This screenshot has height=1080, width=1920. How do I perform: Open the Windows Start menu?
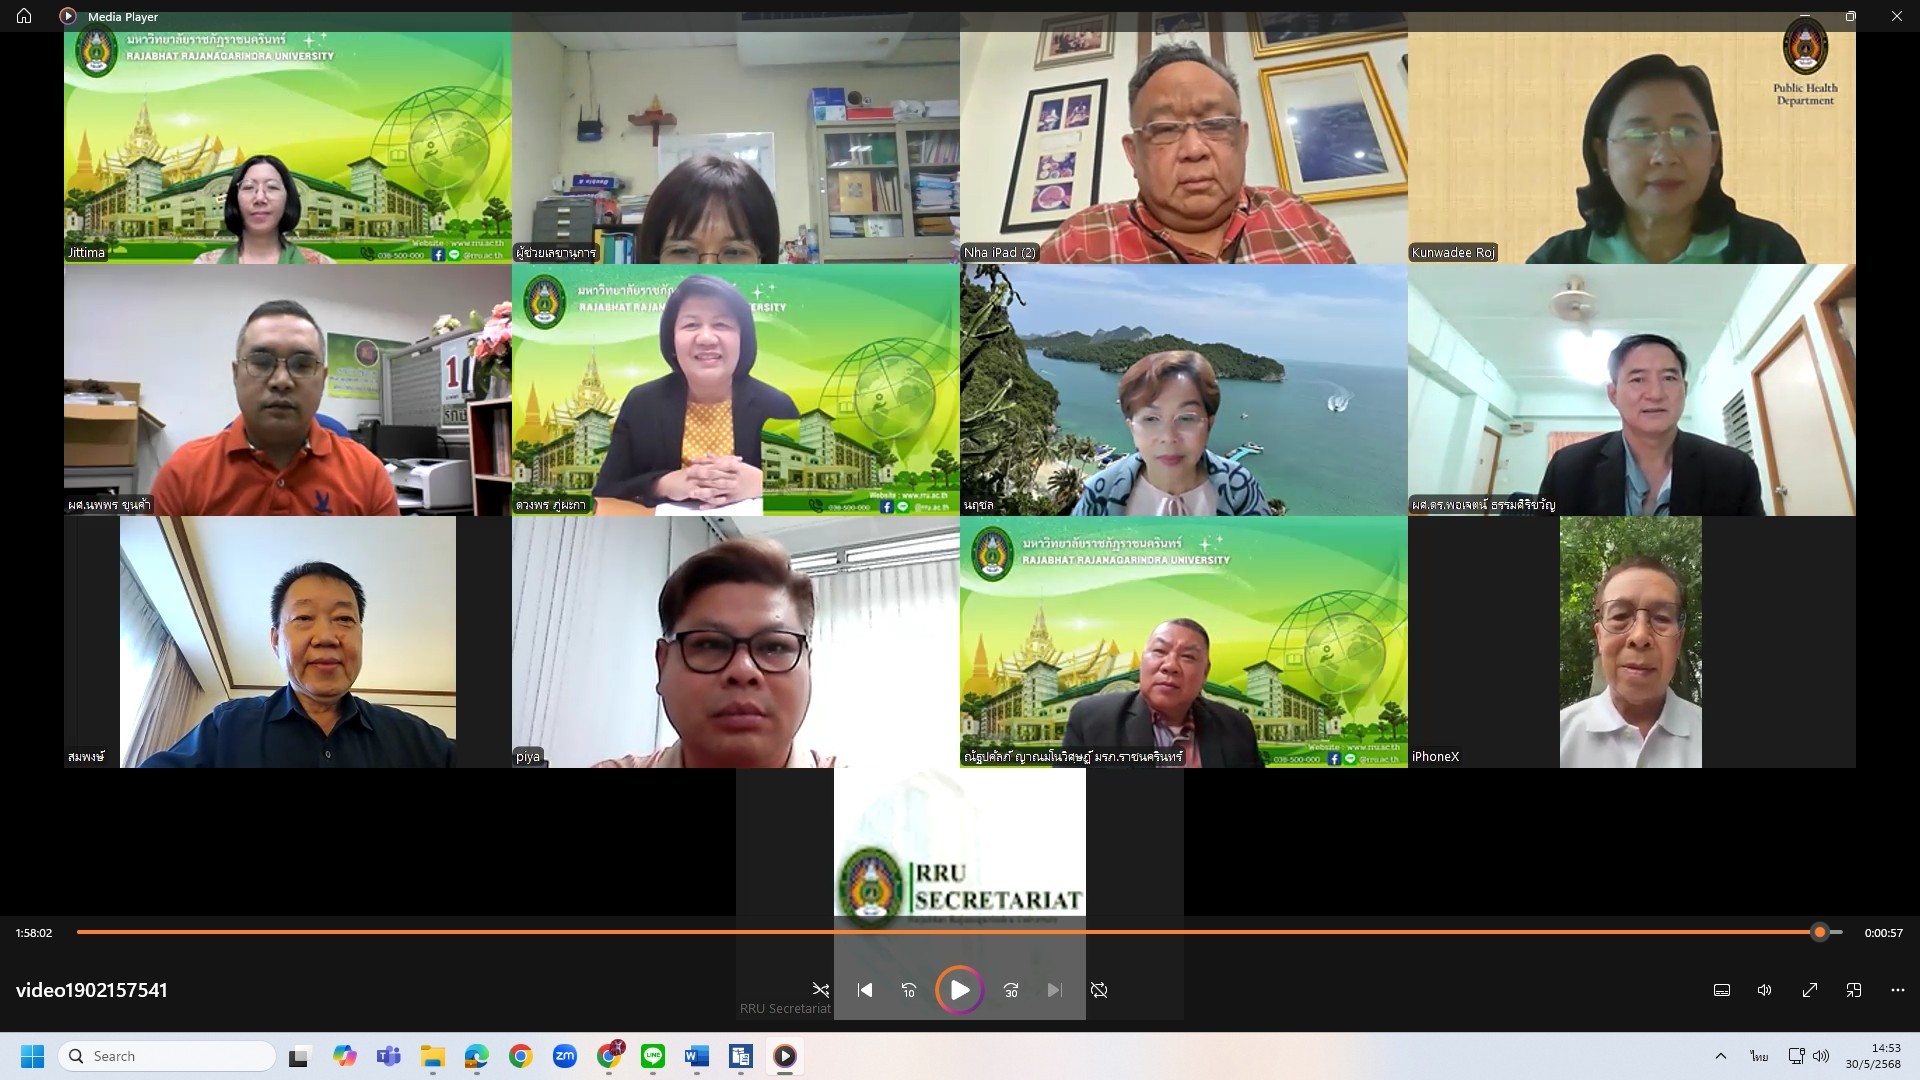coord(32,1056)
